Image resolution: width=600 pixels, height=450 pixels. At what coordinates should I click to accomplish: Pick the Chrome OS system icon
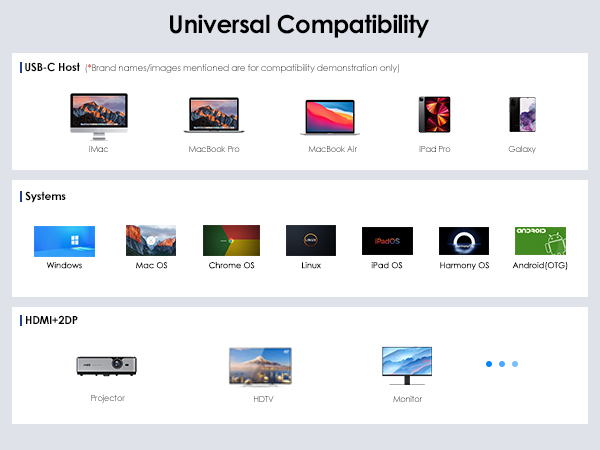231,241
